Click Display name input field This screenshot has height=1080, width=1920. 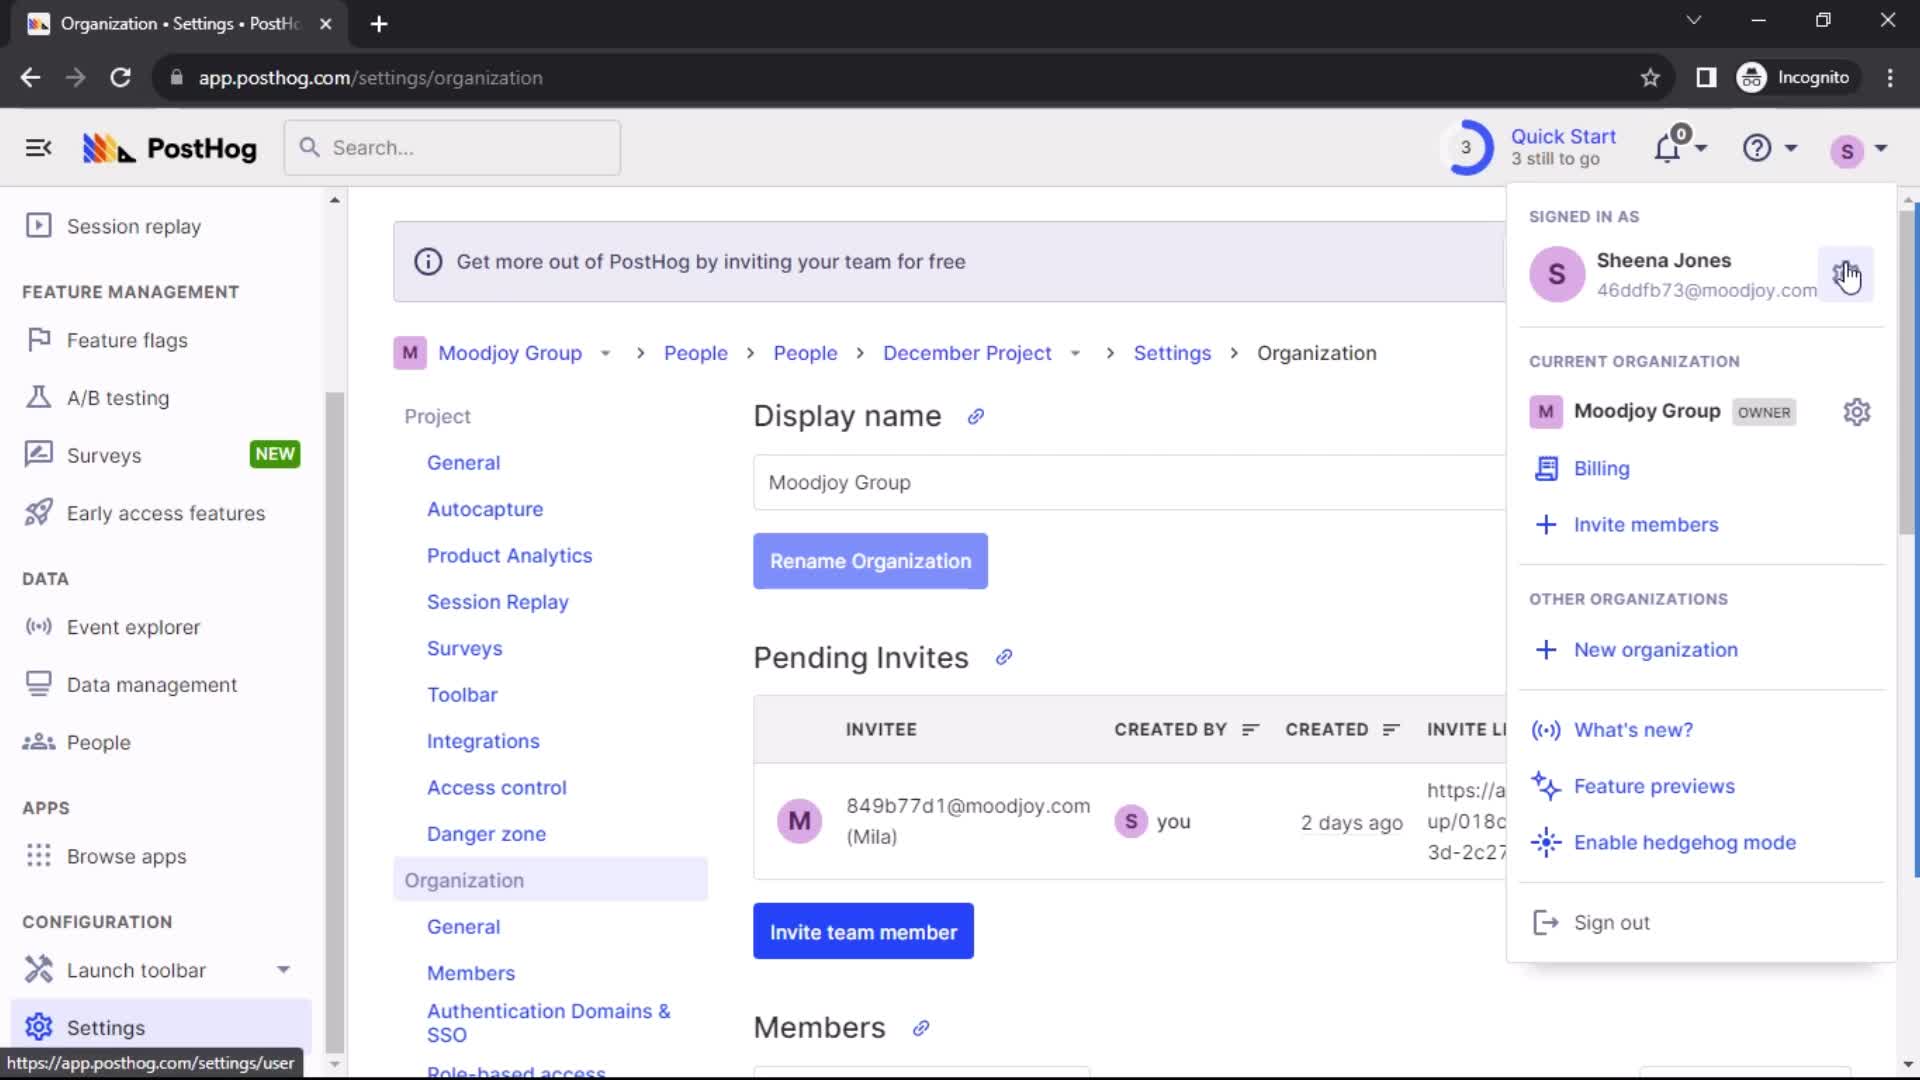[1124, 481]
